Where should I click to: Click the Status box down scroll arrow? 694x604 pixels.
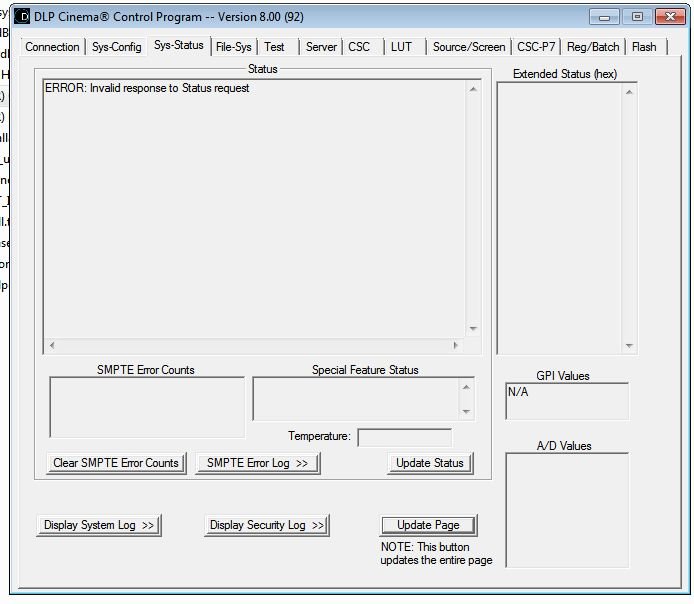click(x=473, y=329)
